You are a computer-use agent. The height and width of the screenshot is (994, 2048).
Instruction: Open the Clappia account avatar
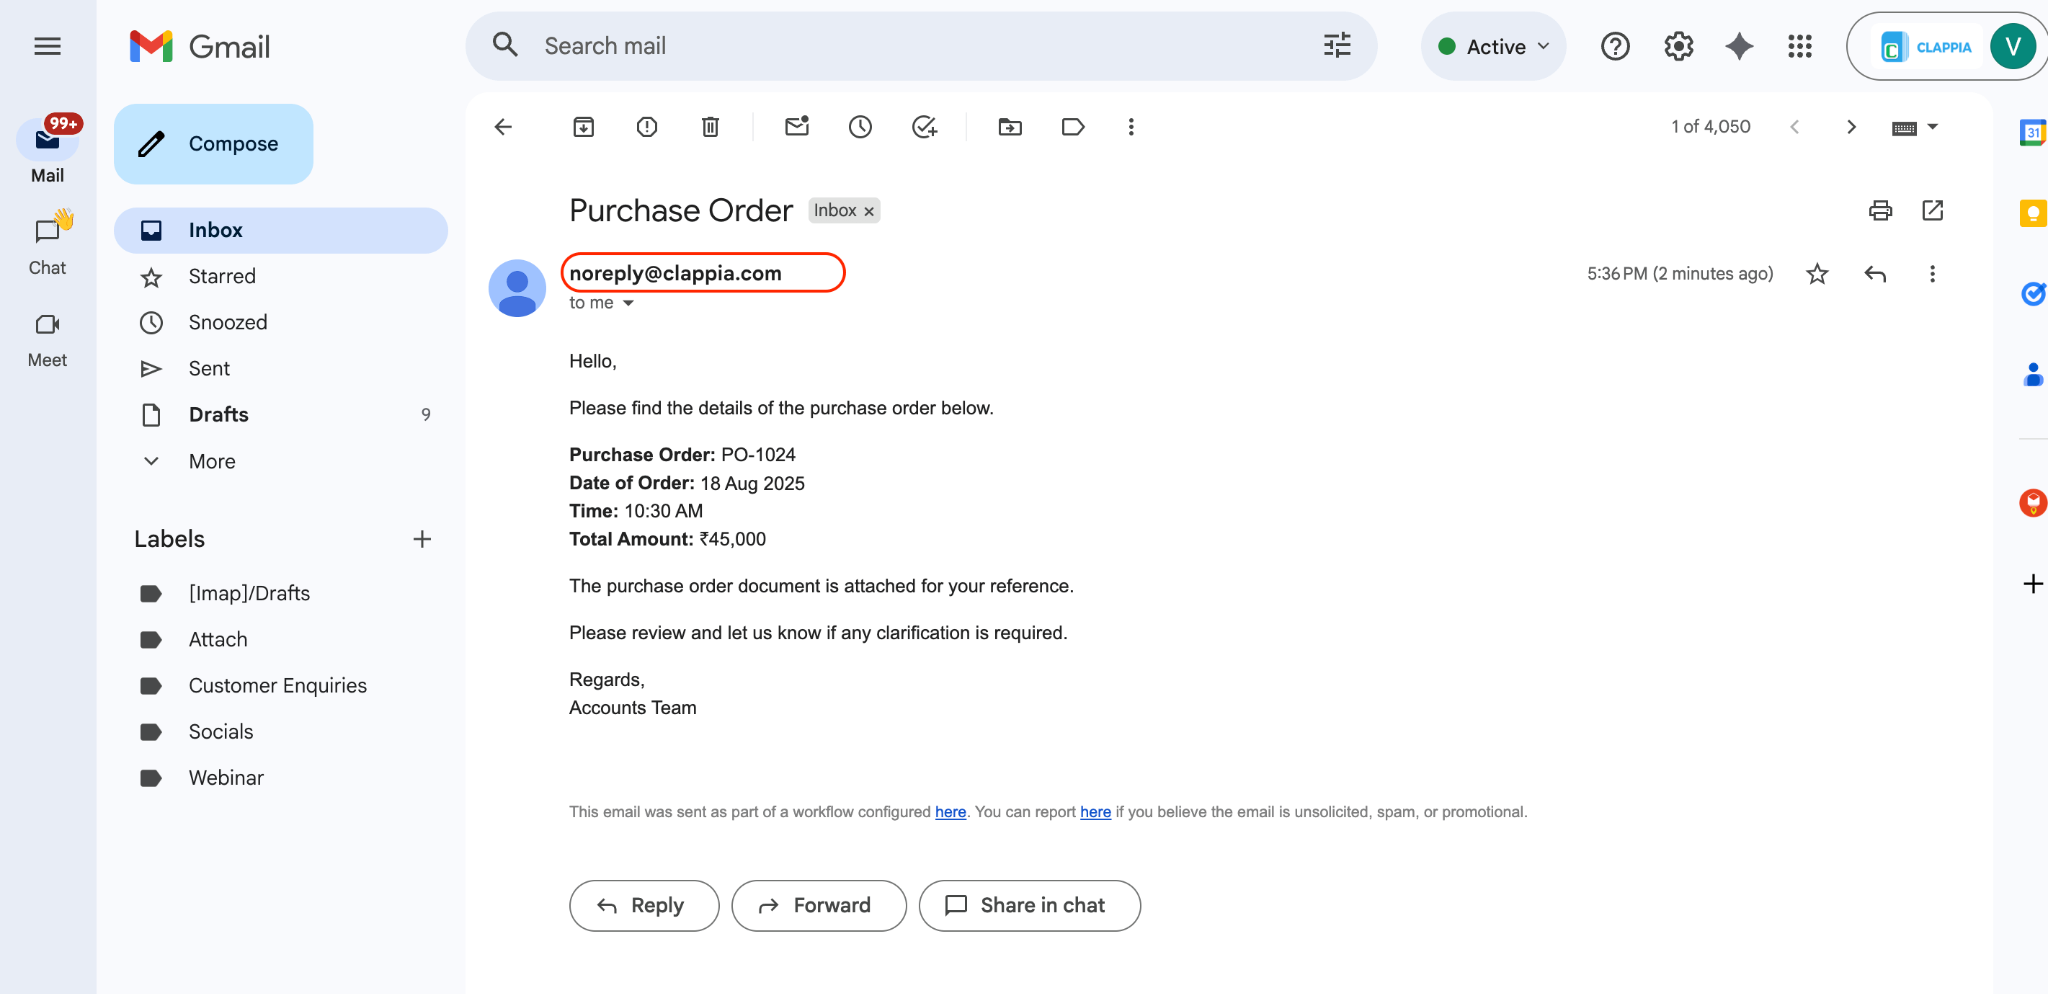pyautogui.click(x=2013, y=46)
